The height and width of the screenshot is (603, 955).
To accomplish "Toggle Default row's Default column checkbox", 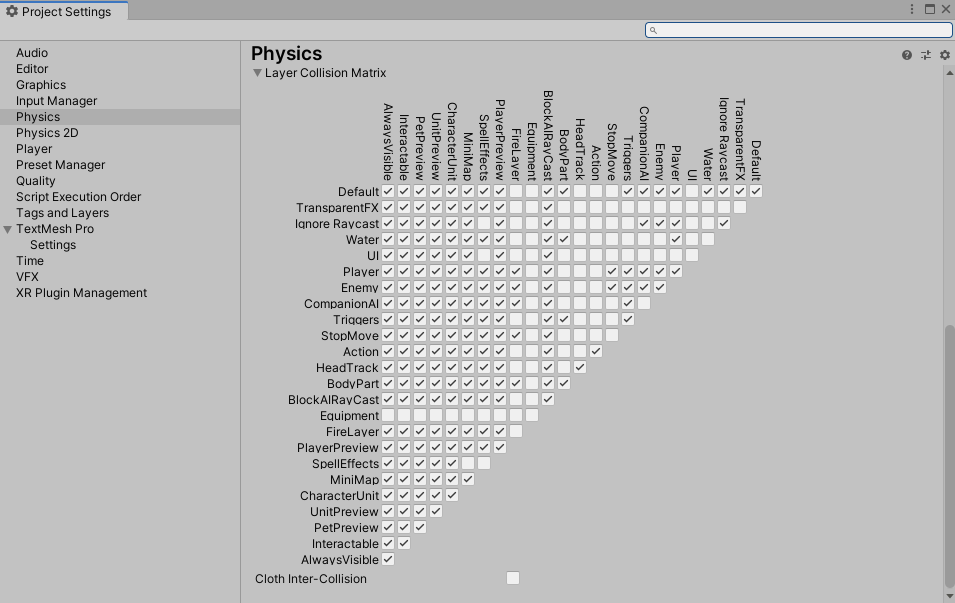I will (756, 191).
